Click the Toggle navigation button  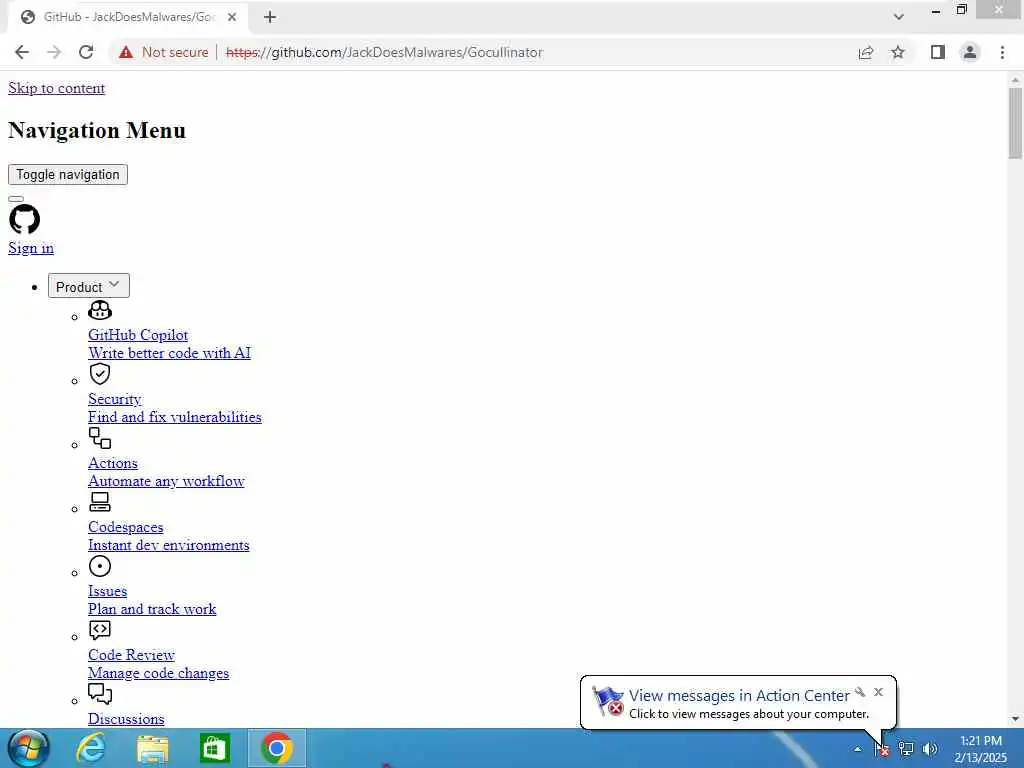tap(68, 174)
